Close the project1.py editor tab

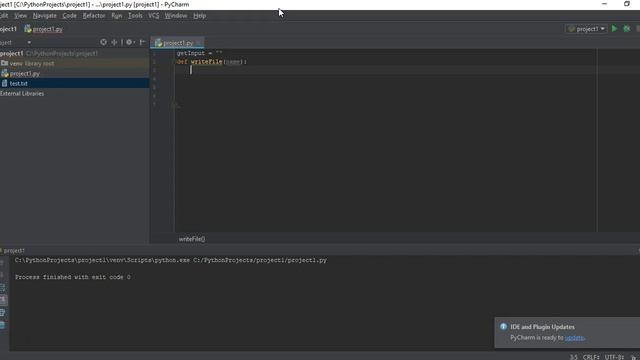(x=199, y=43)
